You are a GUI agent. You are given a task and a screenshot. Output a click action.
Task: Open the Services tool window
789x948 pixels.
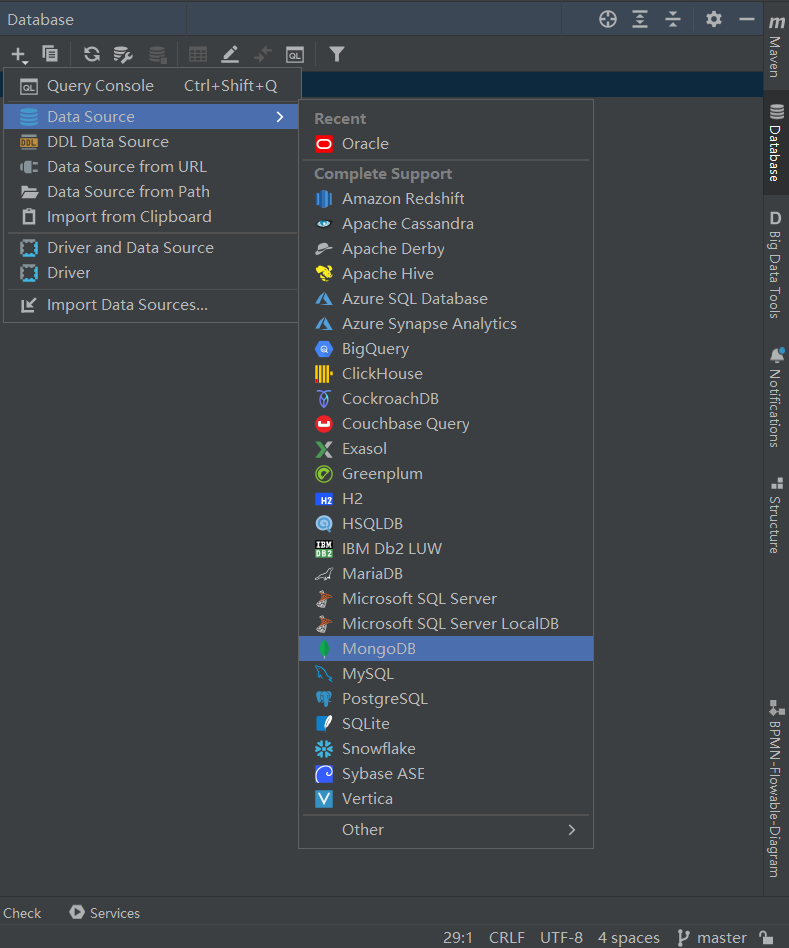[x=105, y=913]
